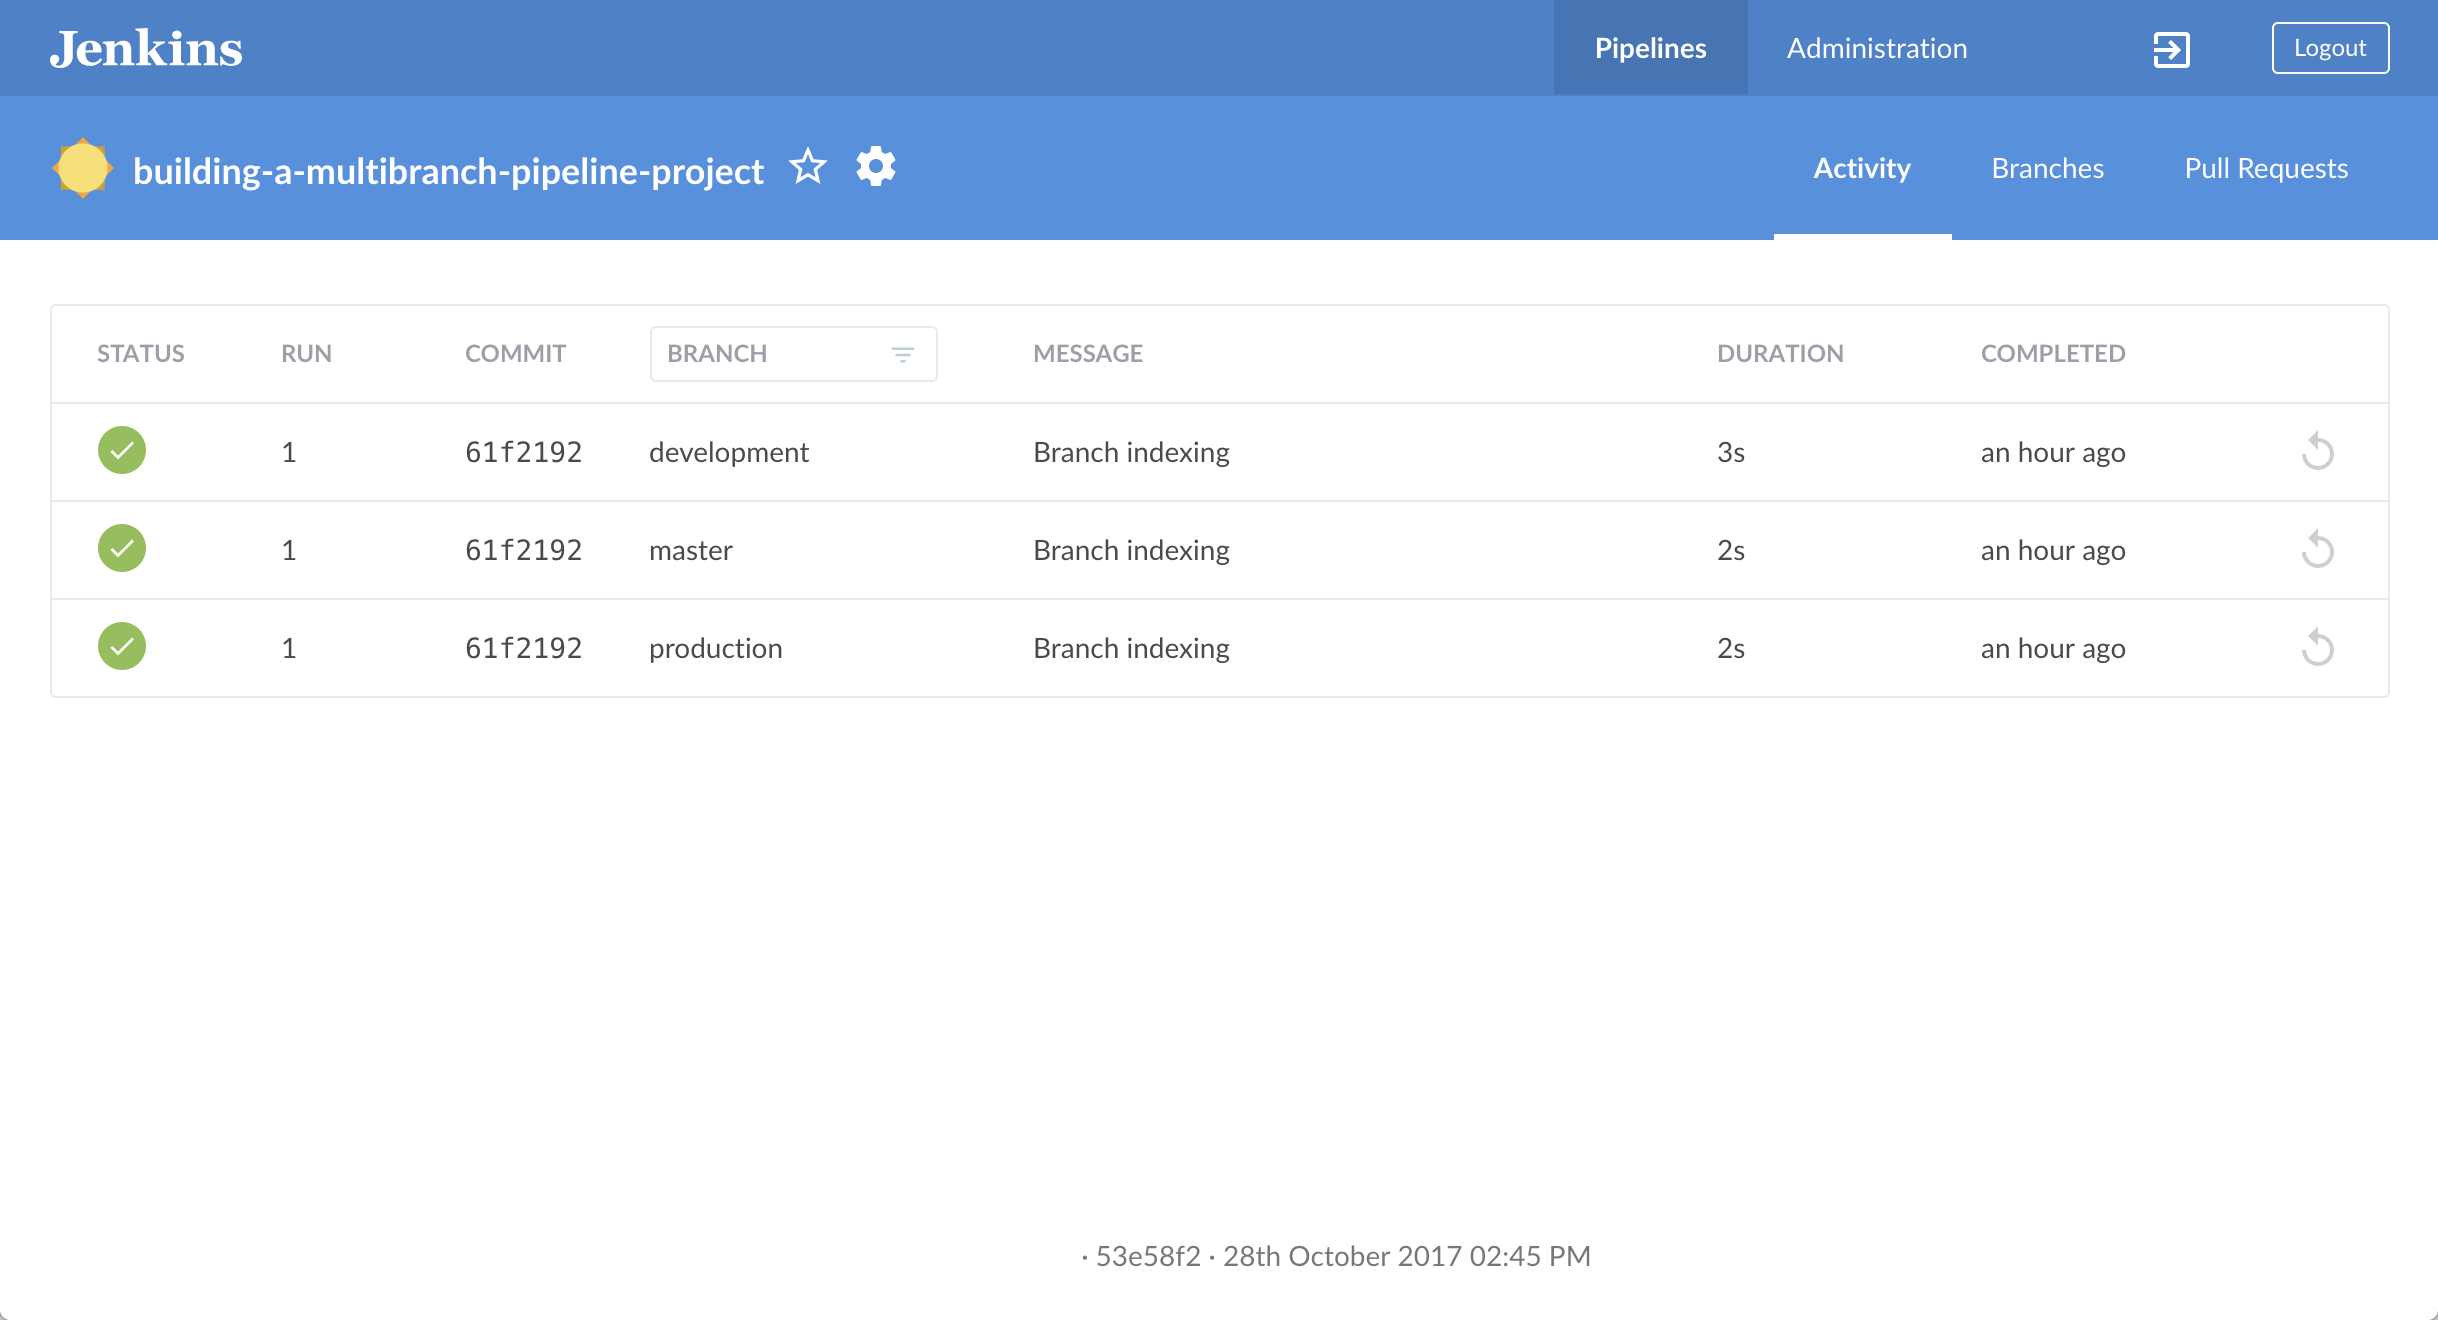Viewport: 2438px width, 1320px height.
Task: Click the sunny weather health icon
Action: pyautogui.click(x=82, y=168)
